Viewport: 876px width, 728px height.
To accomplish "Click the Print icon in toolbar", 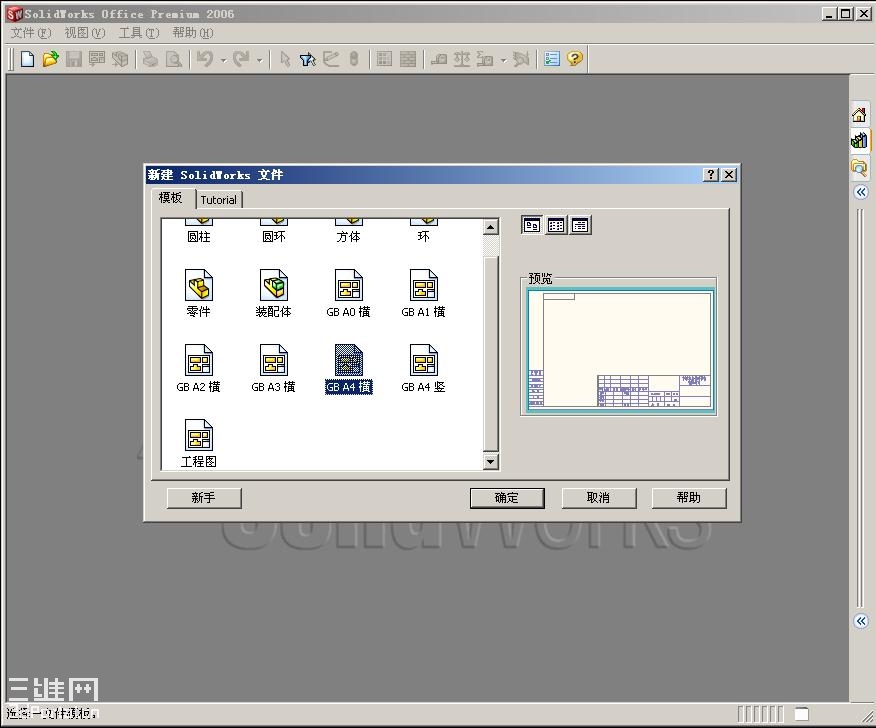I will 150,59.
